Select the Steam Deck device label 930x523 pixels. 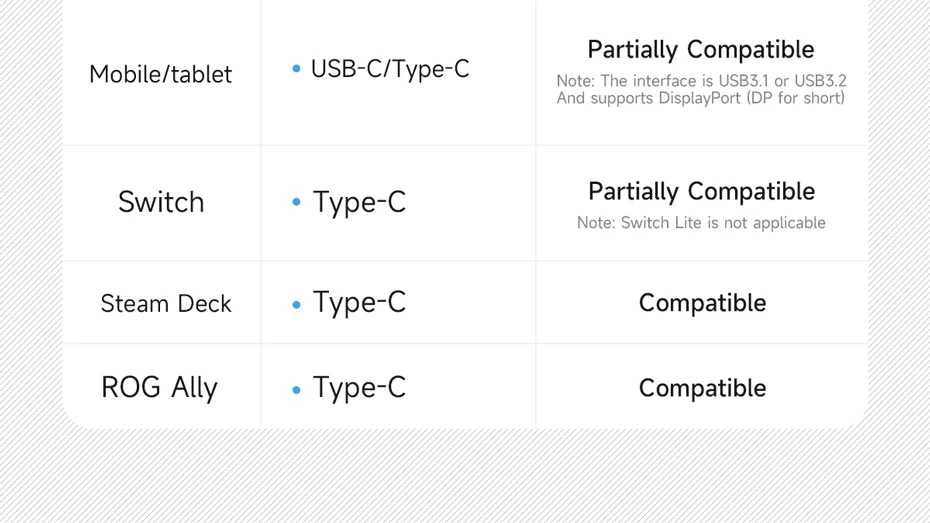(166, 303)
